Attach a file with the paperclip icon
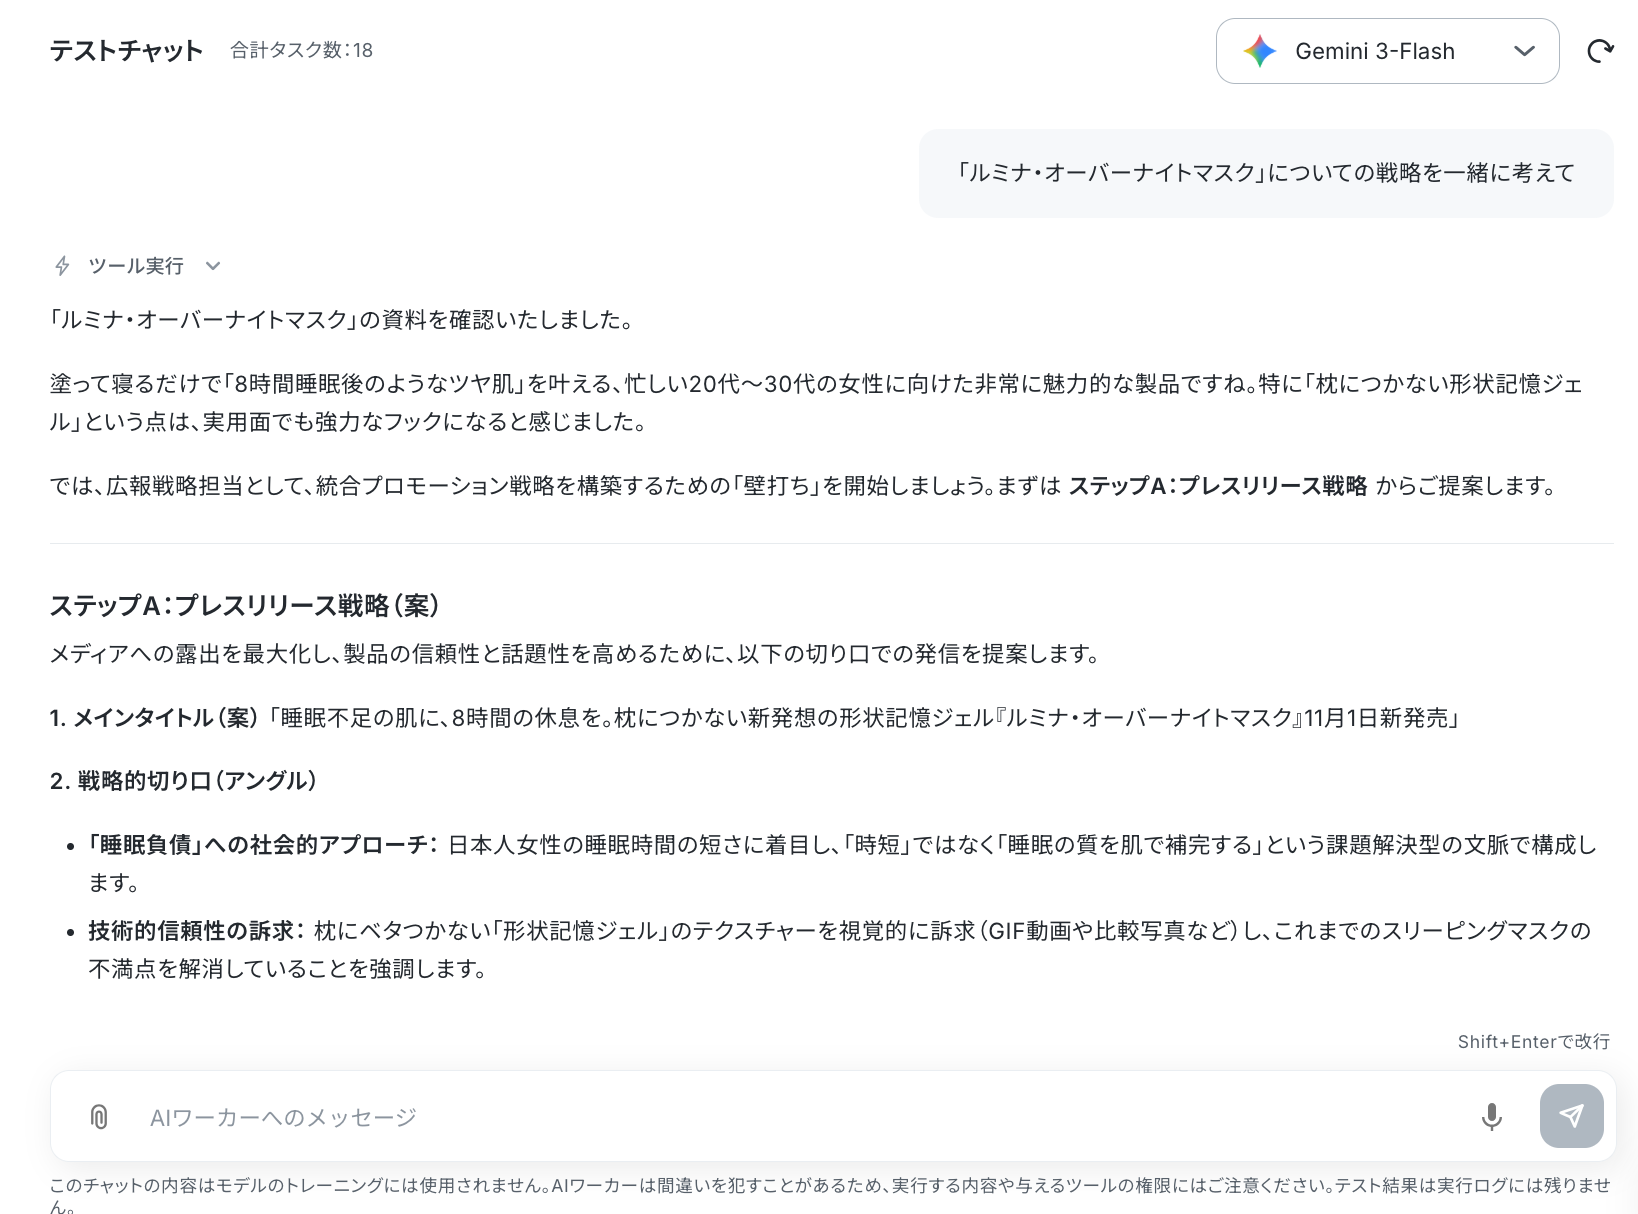The width and height of the screenshot is (1638, 1214). tap(99, 1116)
